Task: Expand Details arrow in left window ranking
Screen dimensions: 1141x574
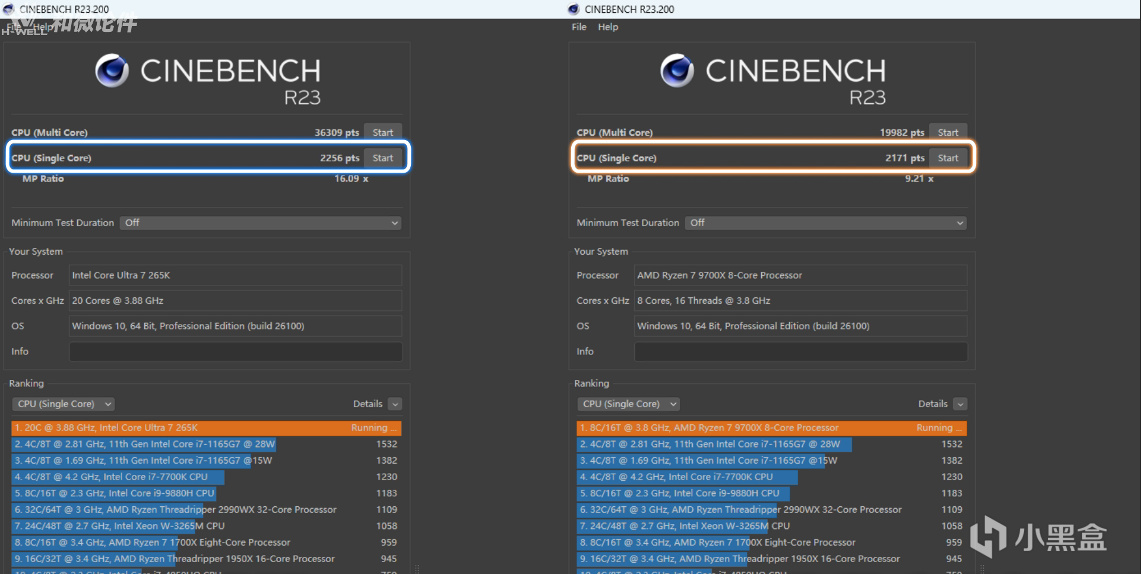Action: [394, 404]
